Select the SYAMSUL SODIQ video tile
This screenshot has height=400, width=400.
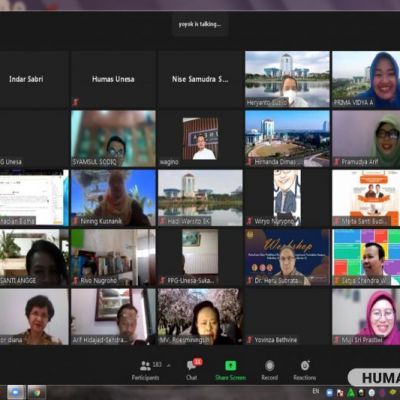coord(113,139)
